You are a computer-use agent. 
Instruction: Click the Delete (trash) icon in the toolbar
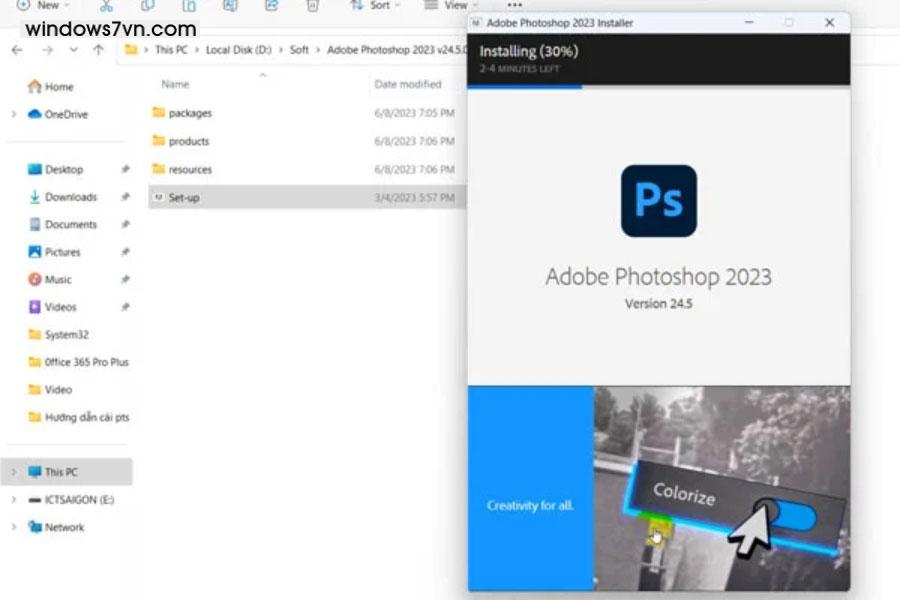coord(312,7)
